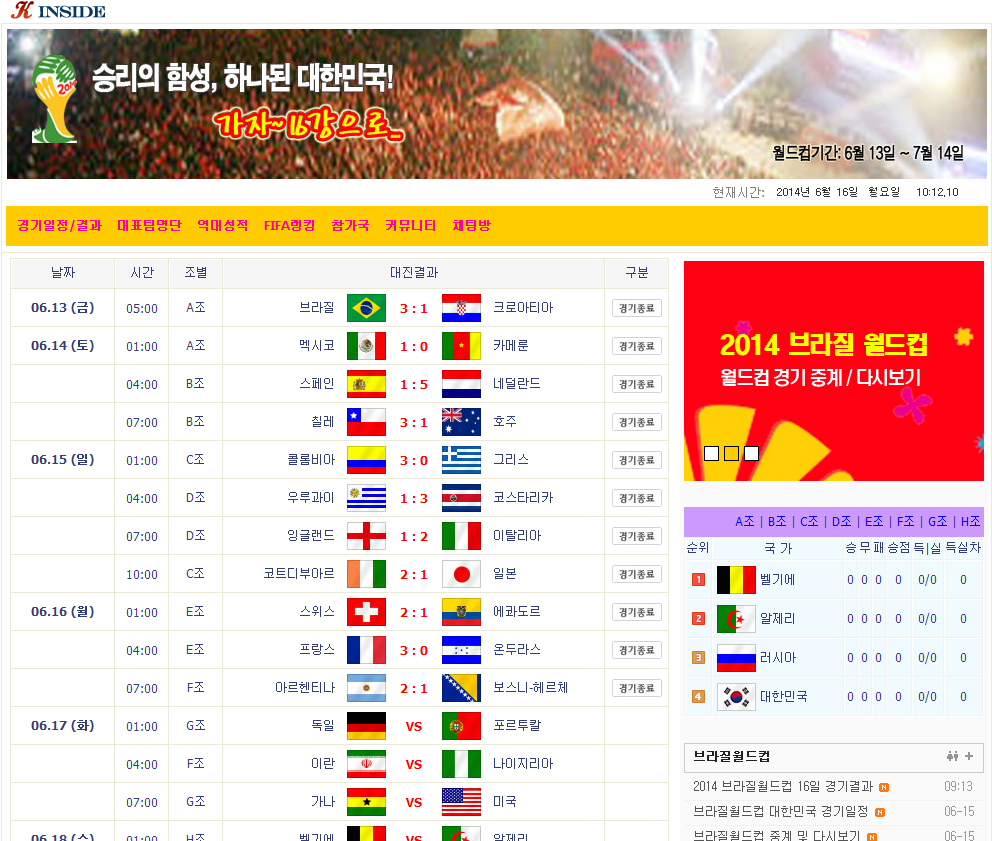
Task: Select the third banner slide indicator square
Action: 751,453
